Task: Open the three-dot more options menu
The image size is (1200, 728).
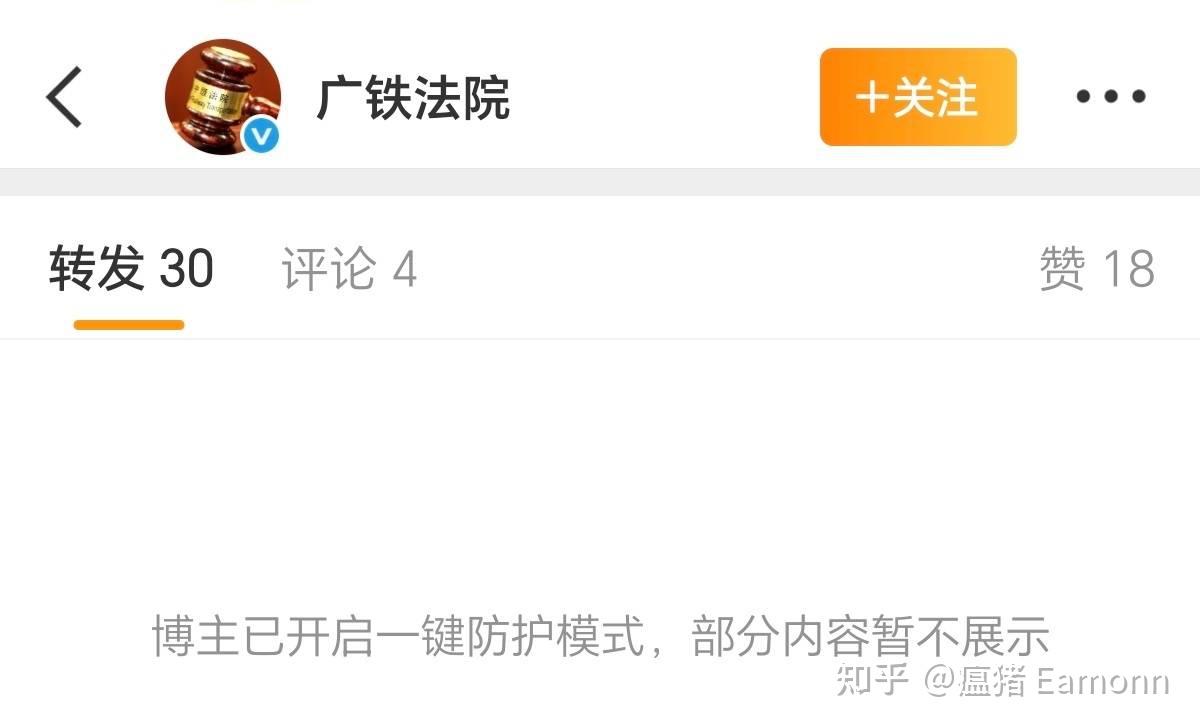Action: coord(1111,97)
